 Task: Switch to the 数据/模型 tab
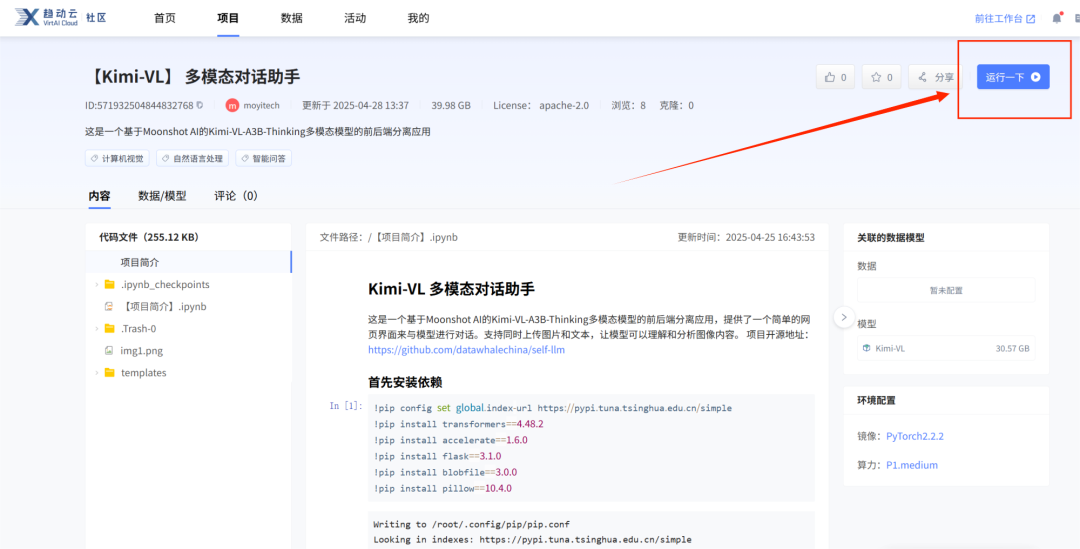163,196
